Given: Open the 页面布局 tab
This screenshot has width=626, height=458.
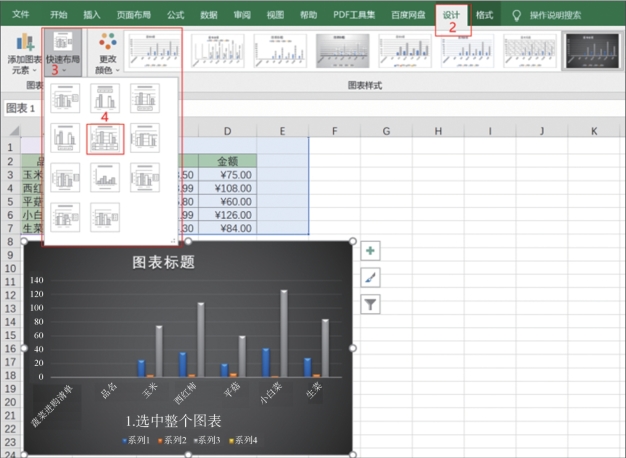Looking at the screenshot, I should coord(134,15).
